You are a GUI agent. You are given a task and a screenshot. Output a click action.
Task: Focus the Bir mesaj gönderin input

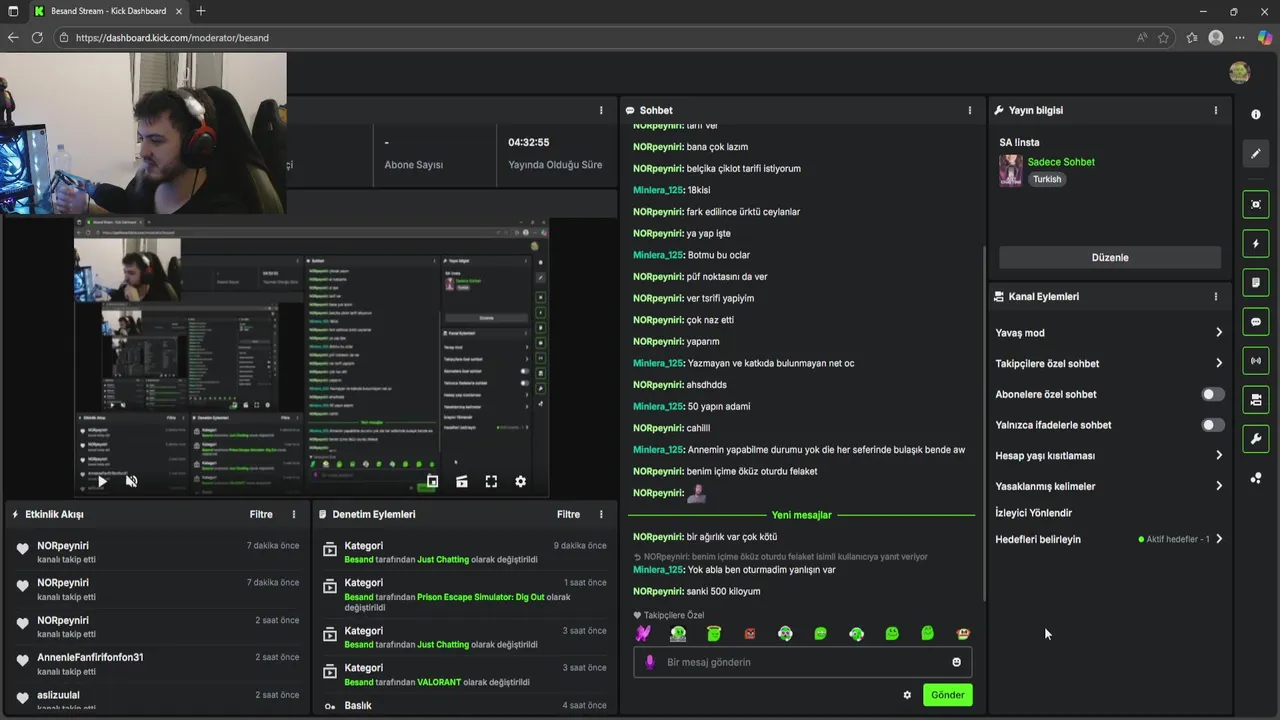coord(802,662)
